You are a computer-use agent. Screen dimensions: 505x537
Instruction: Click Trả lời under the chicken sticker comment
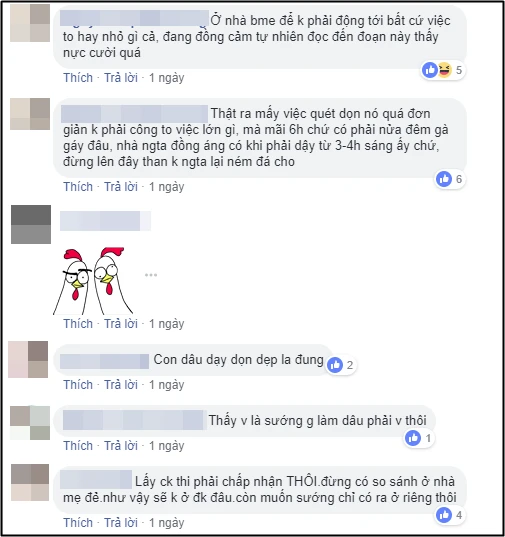click(x=121, y=324)
